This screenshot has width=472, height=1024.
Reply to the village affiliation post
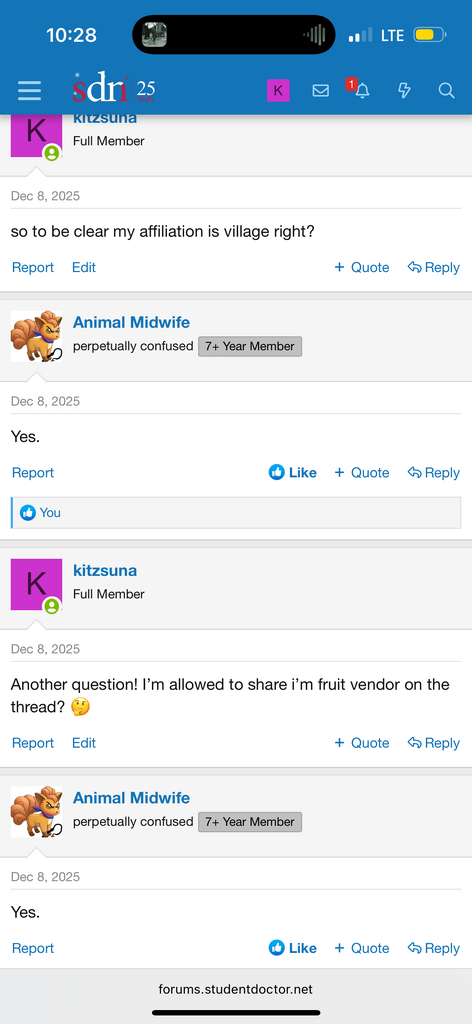tap(433, 267)
